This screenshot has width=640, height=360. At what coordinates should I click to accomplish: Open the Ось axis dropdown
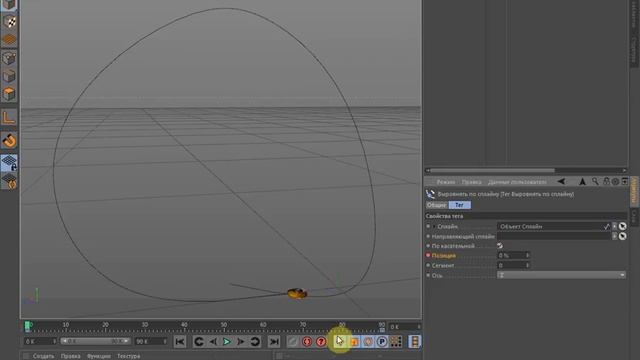click(561, 275)
